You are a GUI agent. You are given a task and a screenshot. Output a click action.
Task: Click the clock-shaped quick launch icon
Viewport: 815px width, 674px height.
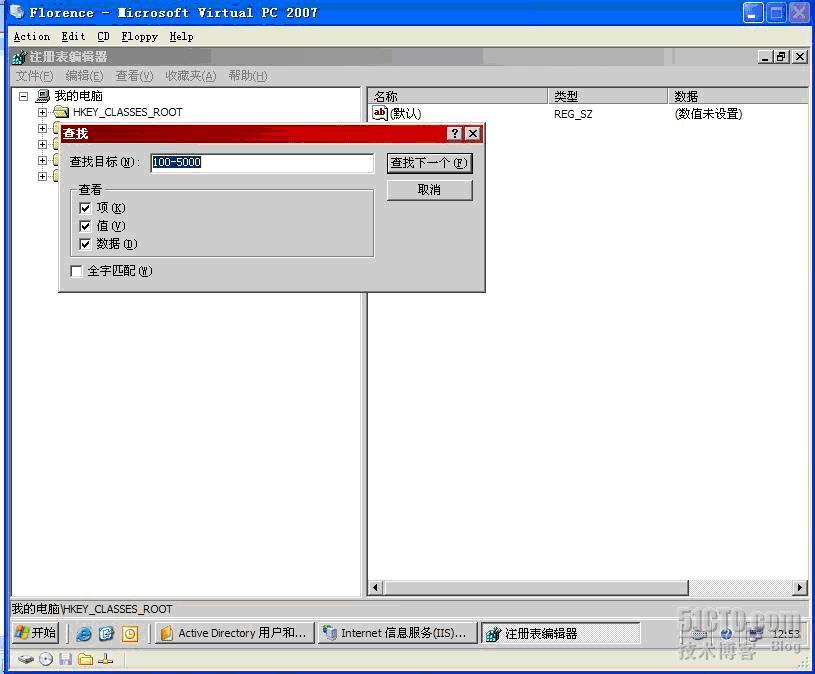(130, 633)
